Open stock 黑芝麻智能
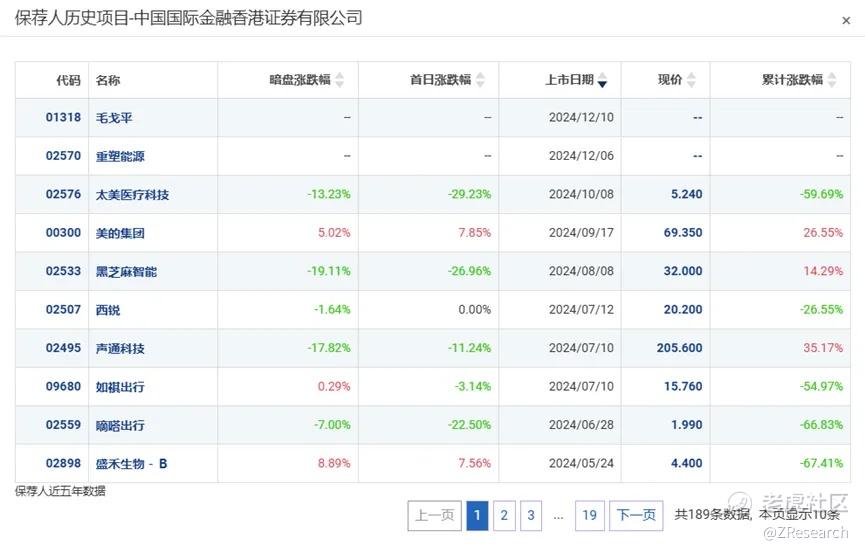The height and width of the screenshot is (553, 865). 126,272
